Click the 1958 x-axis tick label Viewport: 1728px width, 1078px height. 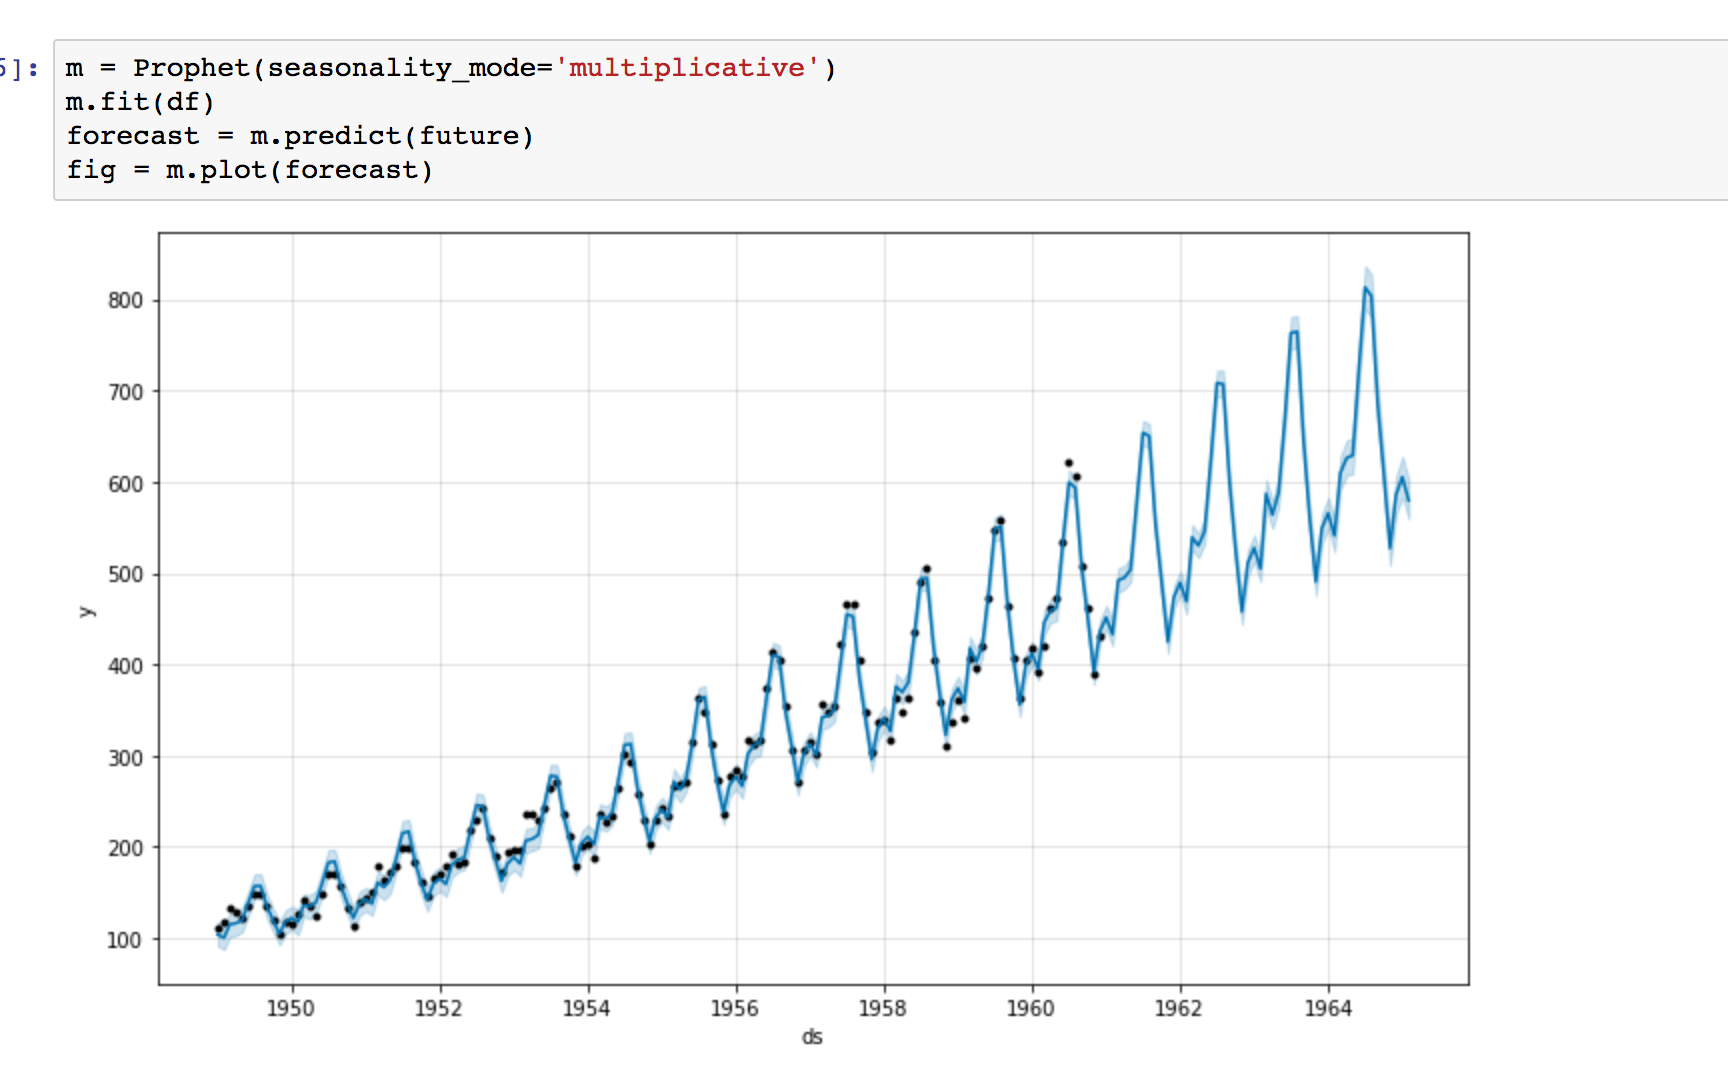(883, 1008)
